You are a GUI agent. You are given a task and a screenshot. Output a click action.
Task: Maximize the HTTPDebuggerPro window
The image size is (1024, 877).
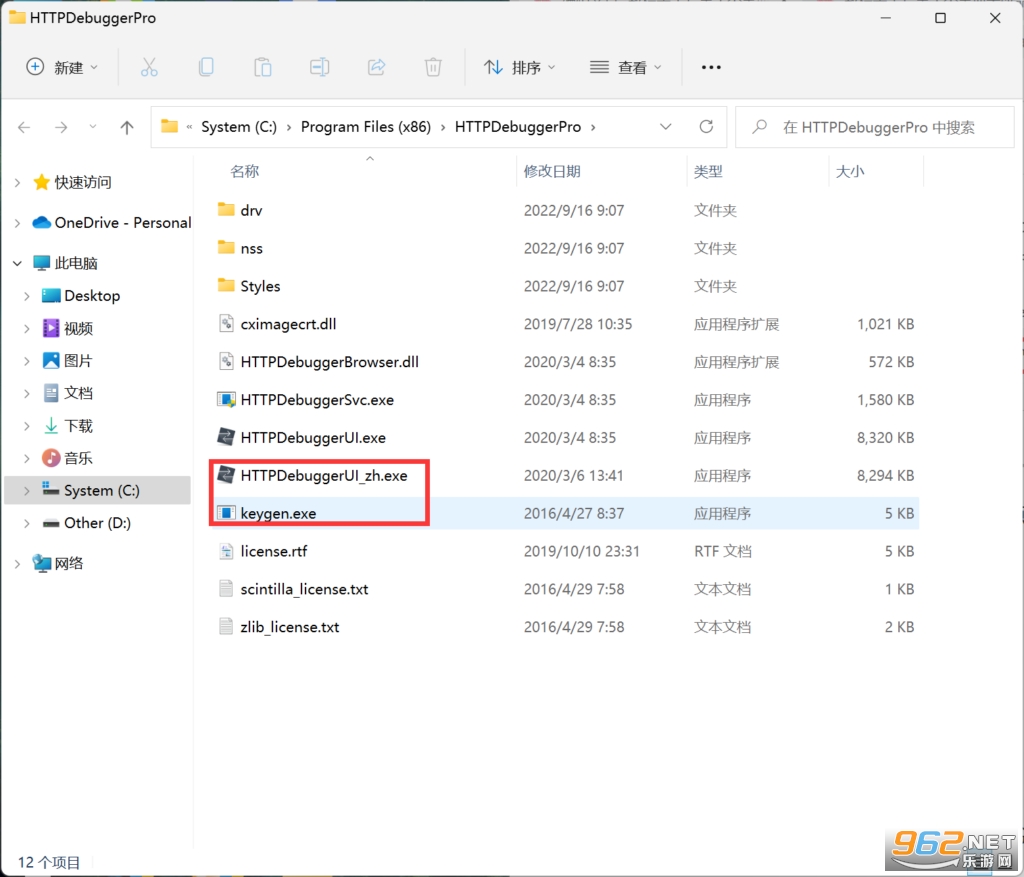940,18
